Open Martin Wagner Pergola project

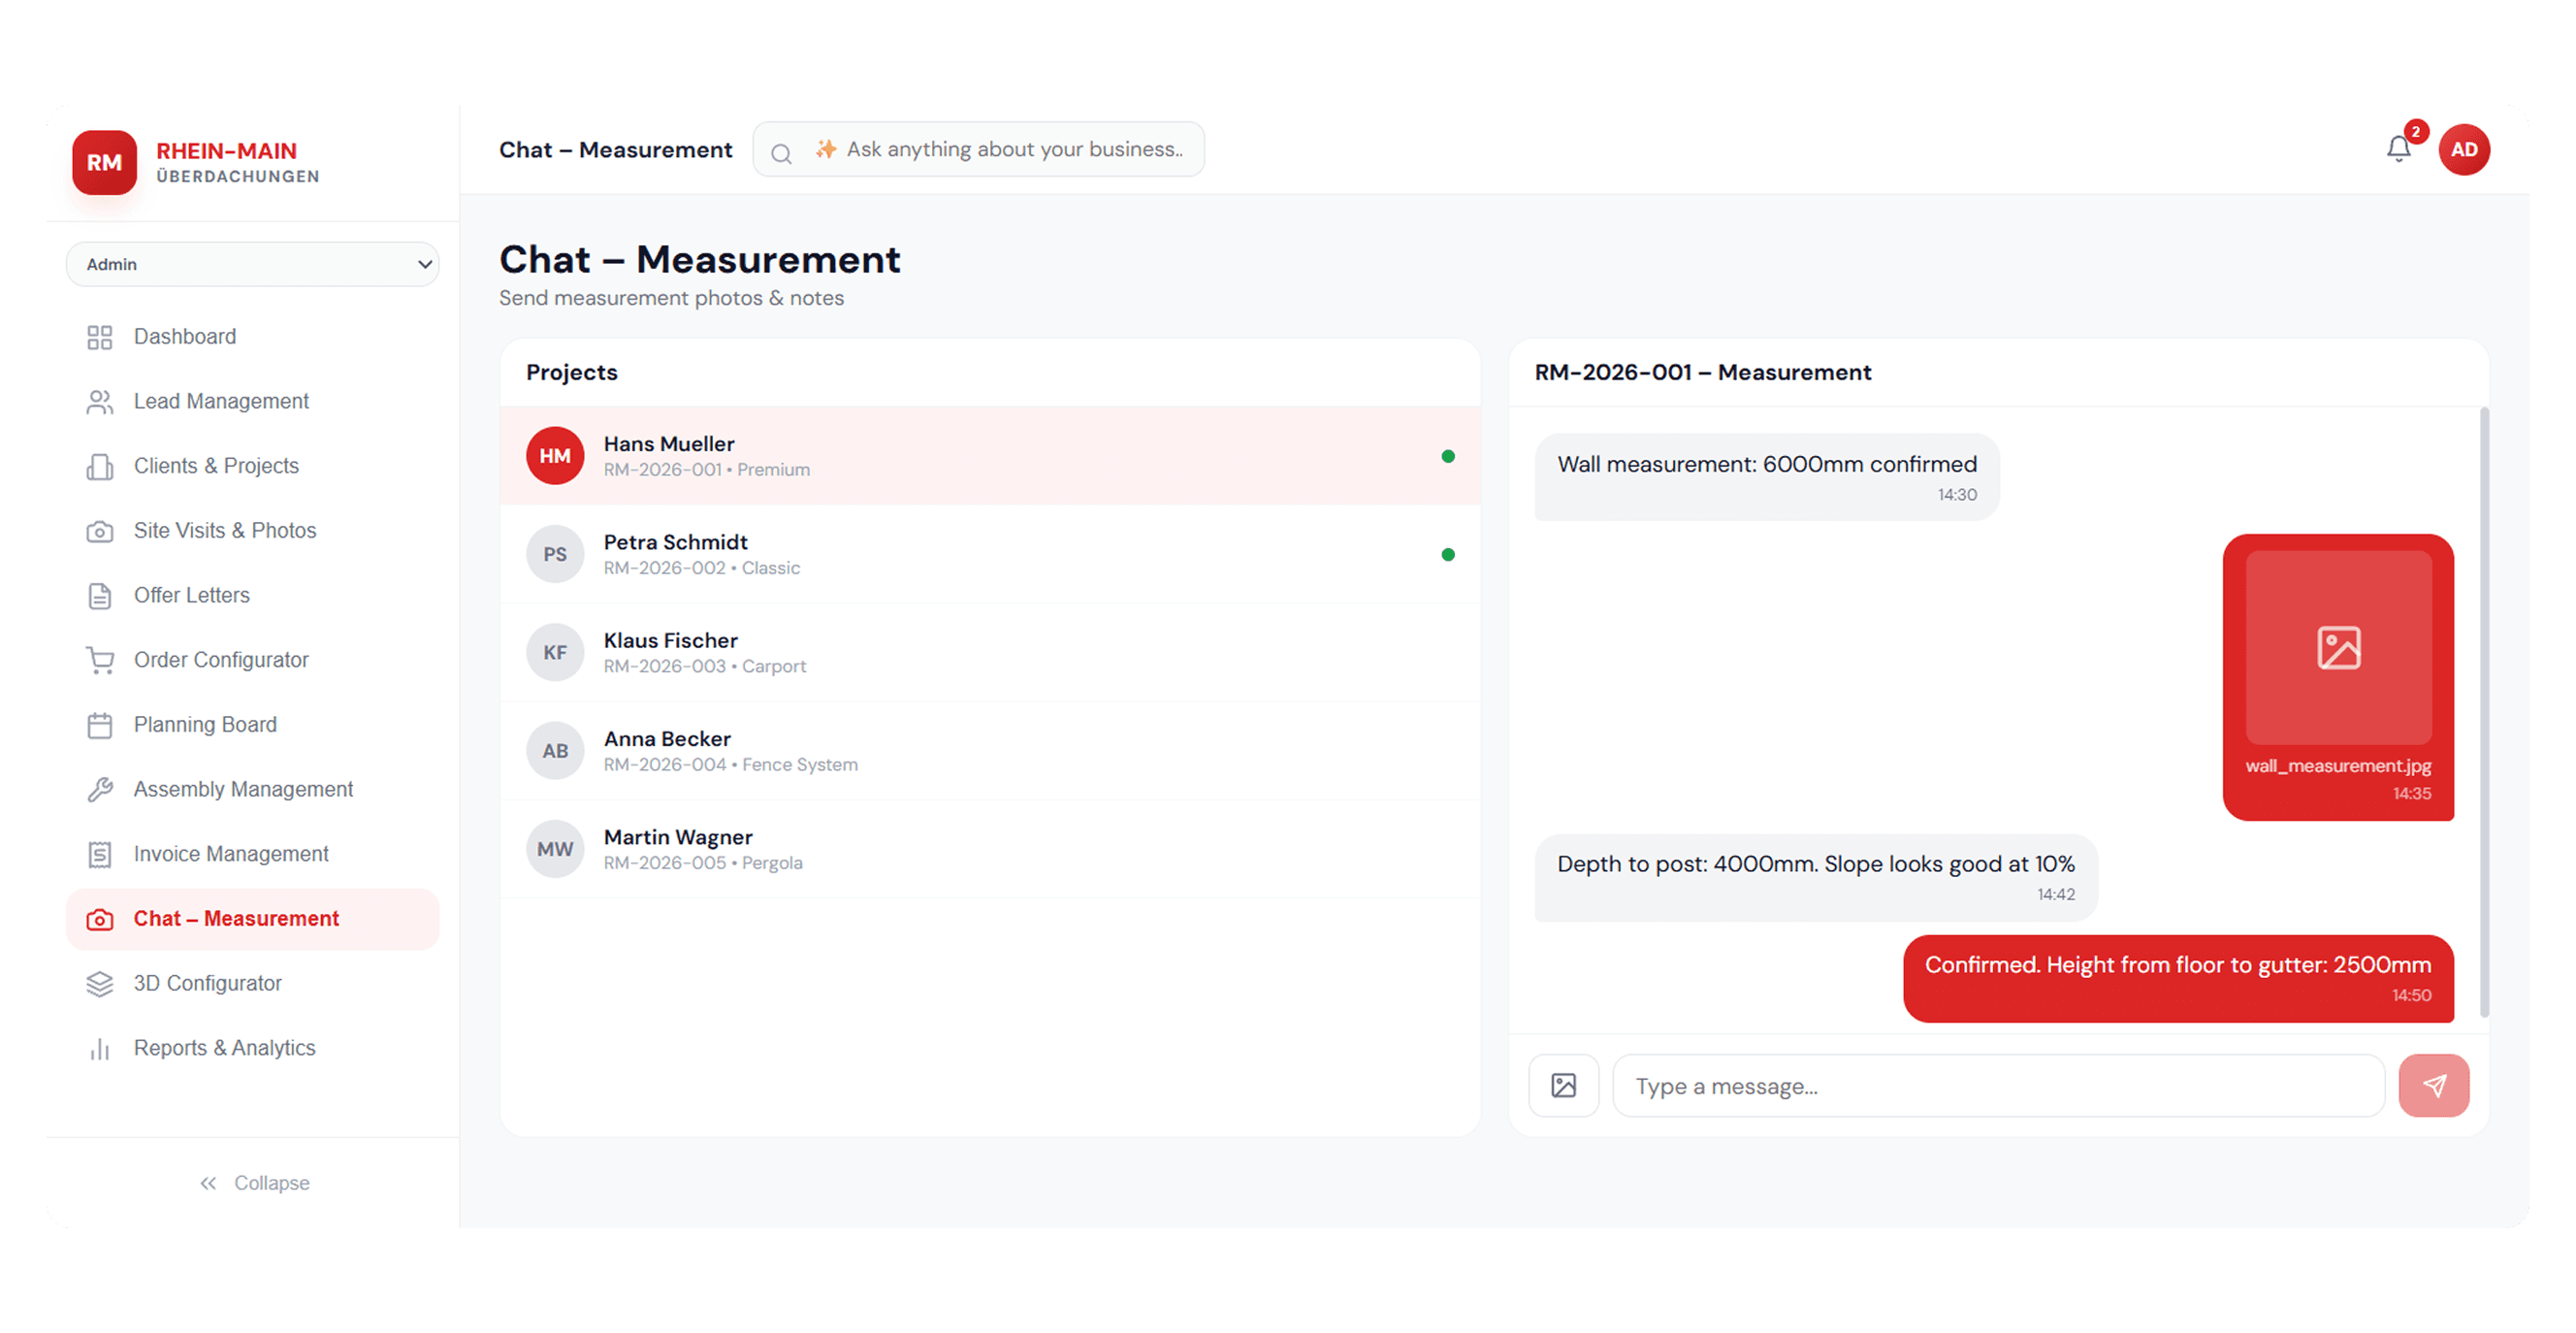[x=990, y=849]
